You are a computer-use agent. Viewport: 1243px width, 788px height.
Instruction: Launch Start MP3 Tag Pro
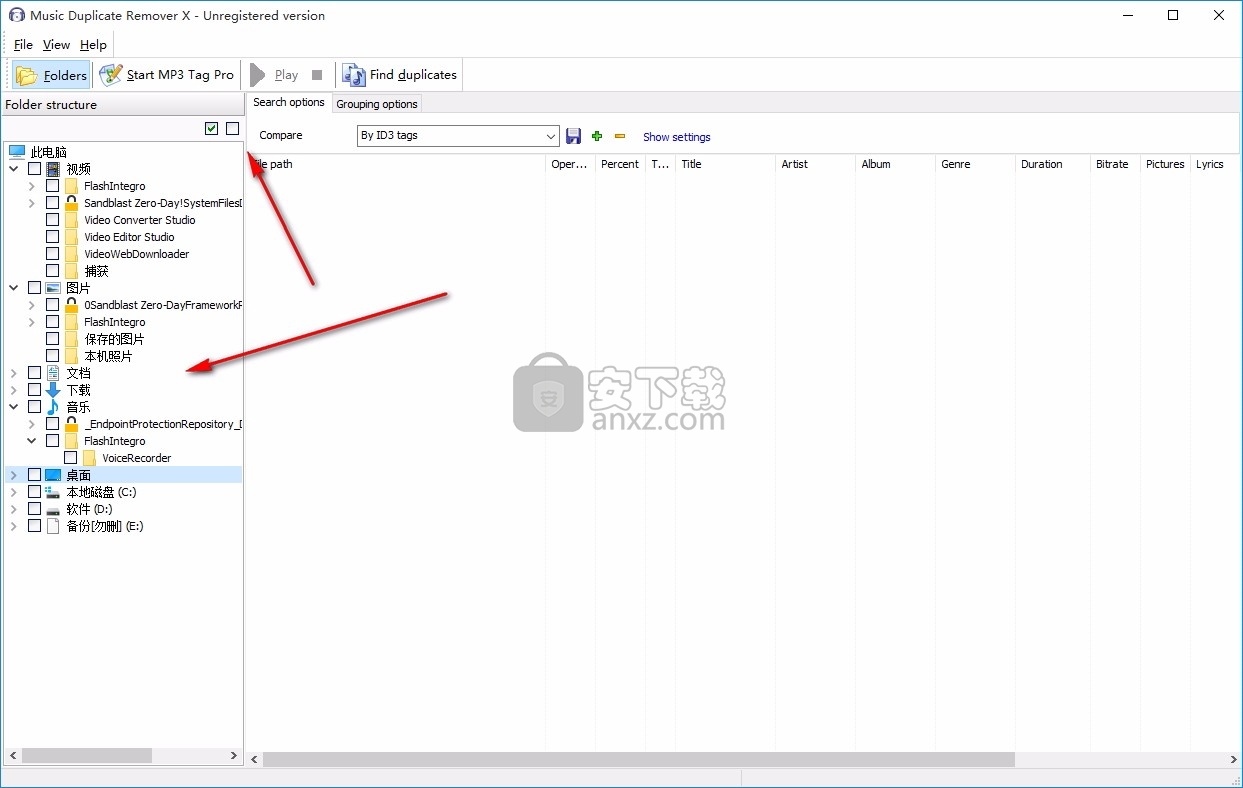[x=167, y=75]
